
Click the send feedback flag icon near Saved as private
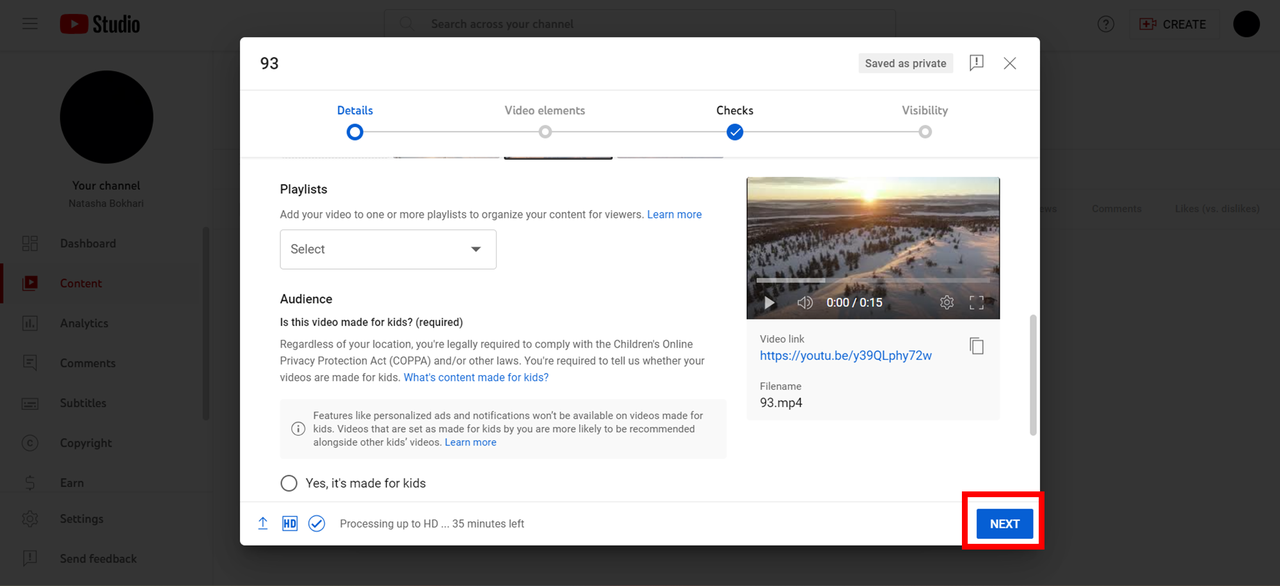(x=977, y=63)
